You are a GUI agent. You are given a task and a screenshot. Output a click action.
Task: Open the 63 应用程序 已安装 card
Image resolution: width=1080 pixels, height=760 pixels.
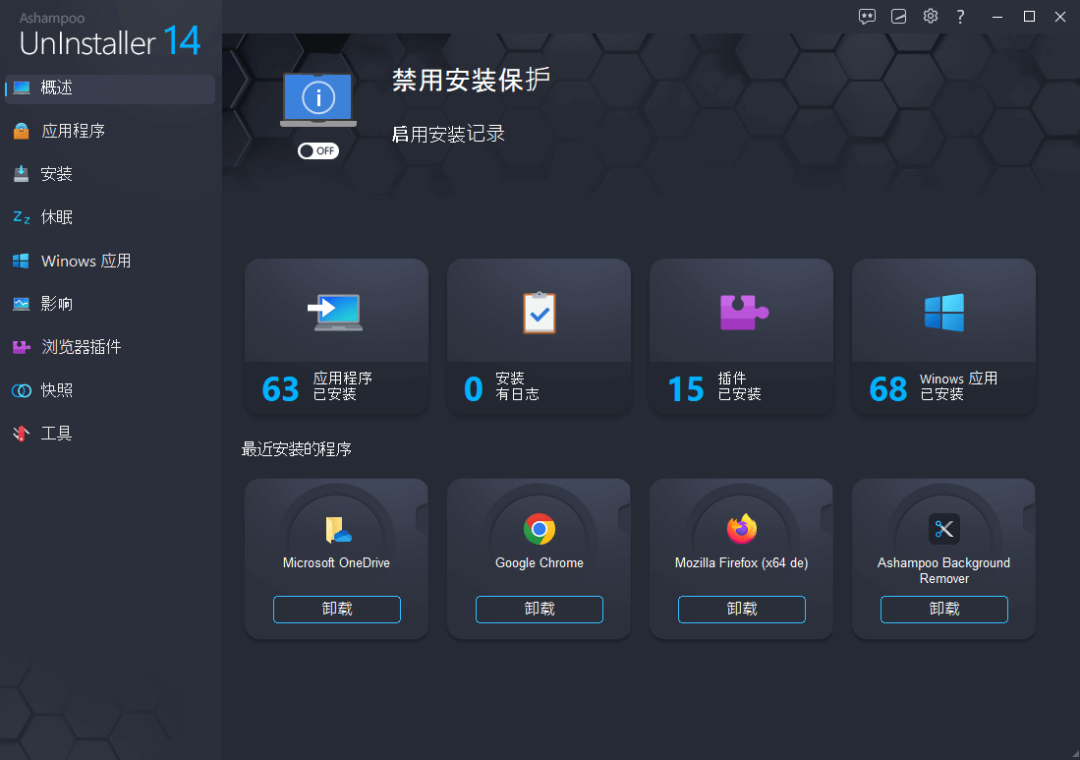click(337, 337)
